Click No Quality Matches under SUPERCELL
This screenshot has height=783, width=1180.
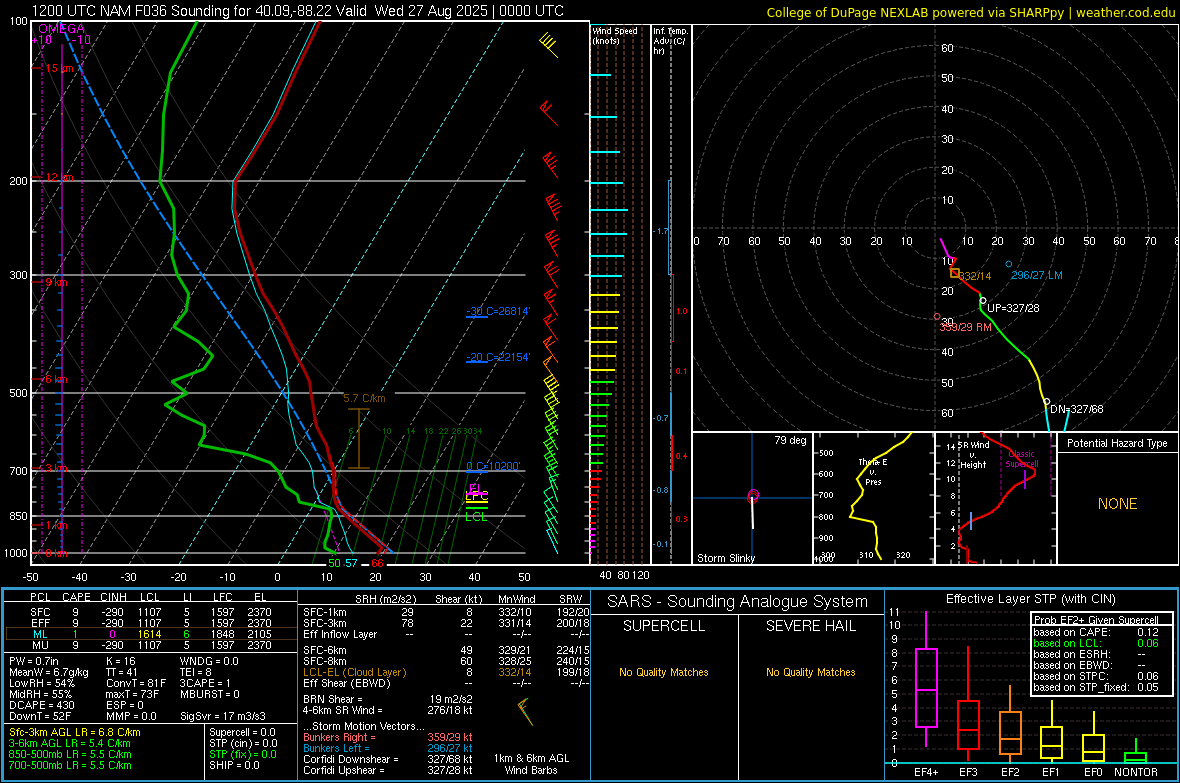point(664,672)
